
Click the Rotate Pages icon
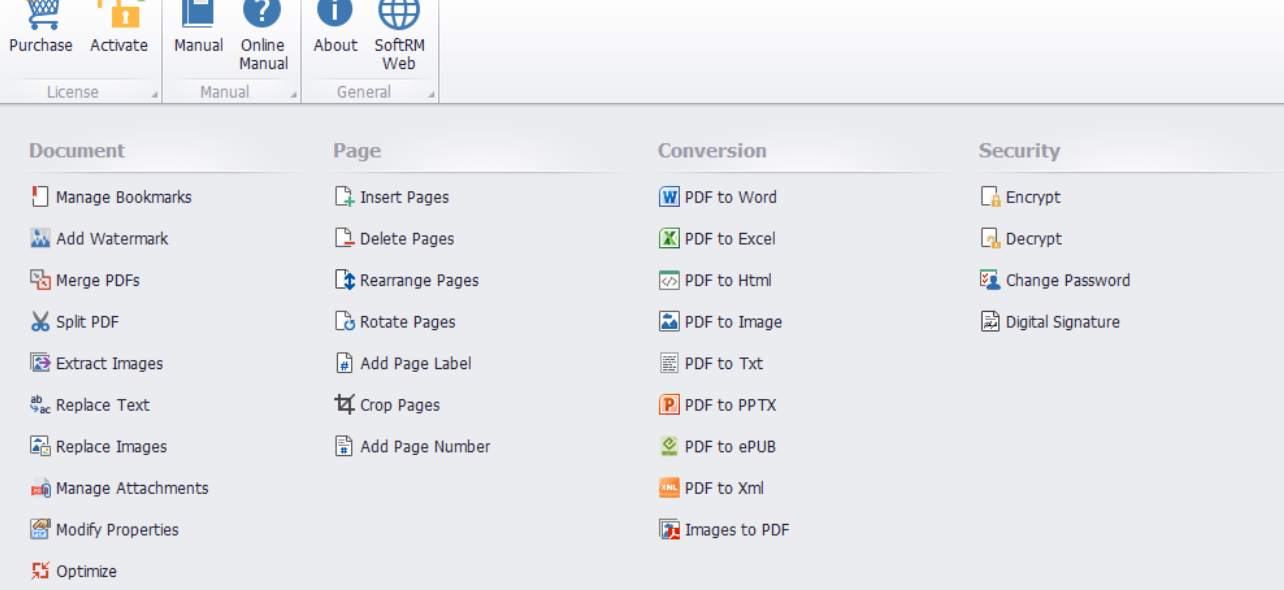[x=345, y=322]
